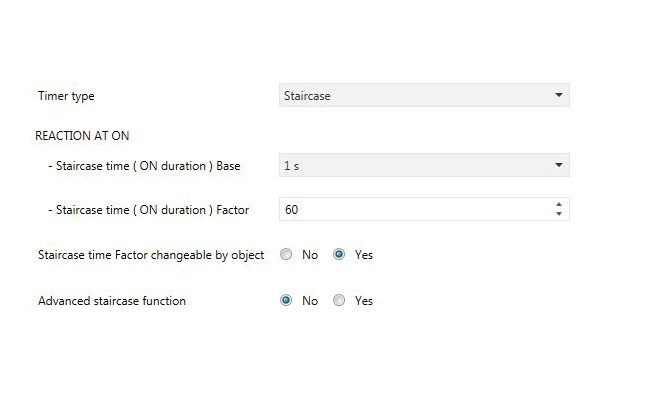This screenshot has height=400, width=650.
Task: Click the Timer type label
Action: [66, 96]
